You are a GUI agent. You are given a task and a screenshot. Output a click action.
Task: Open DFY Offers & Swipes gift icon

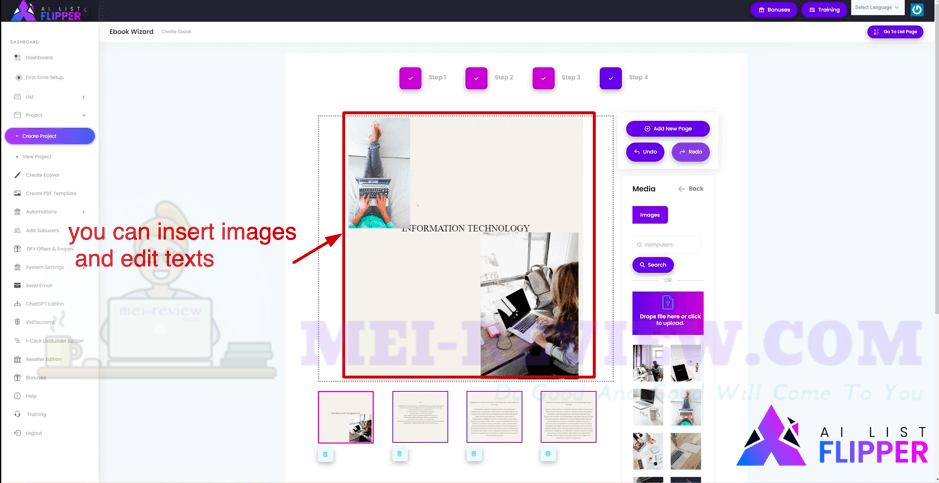17,249
